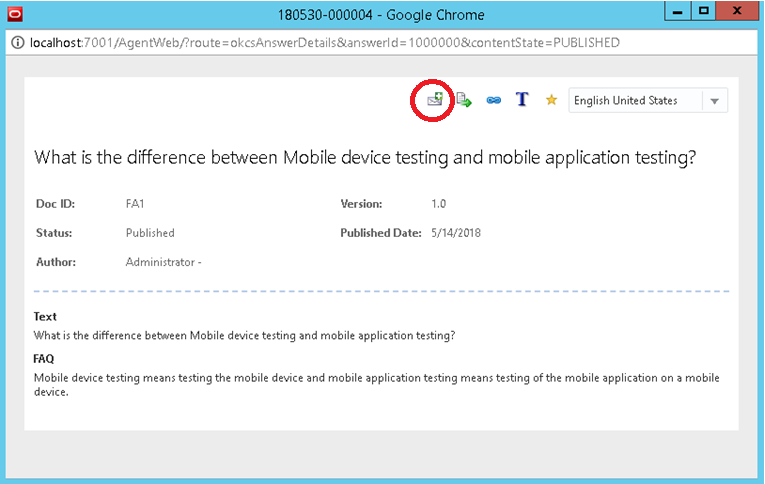Click the language dropdown arrow
The width and height of the screenshot is (765, 484).
tap(715, 101)
